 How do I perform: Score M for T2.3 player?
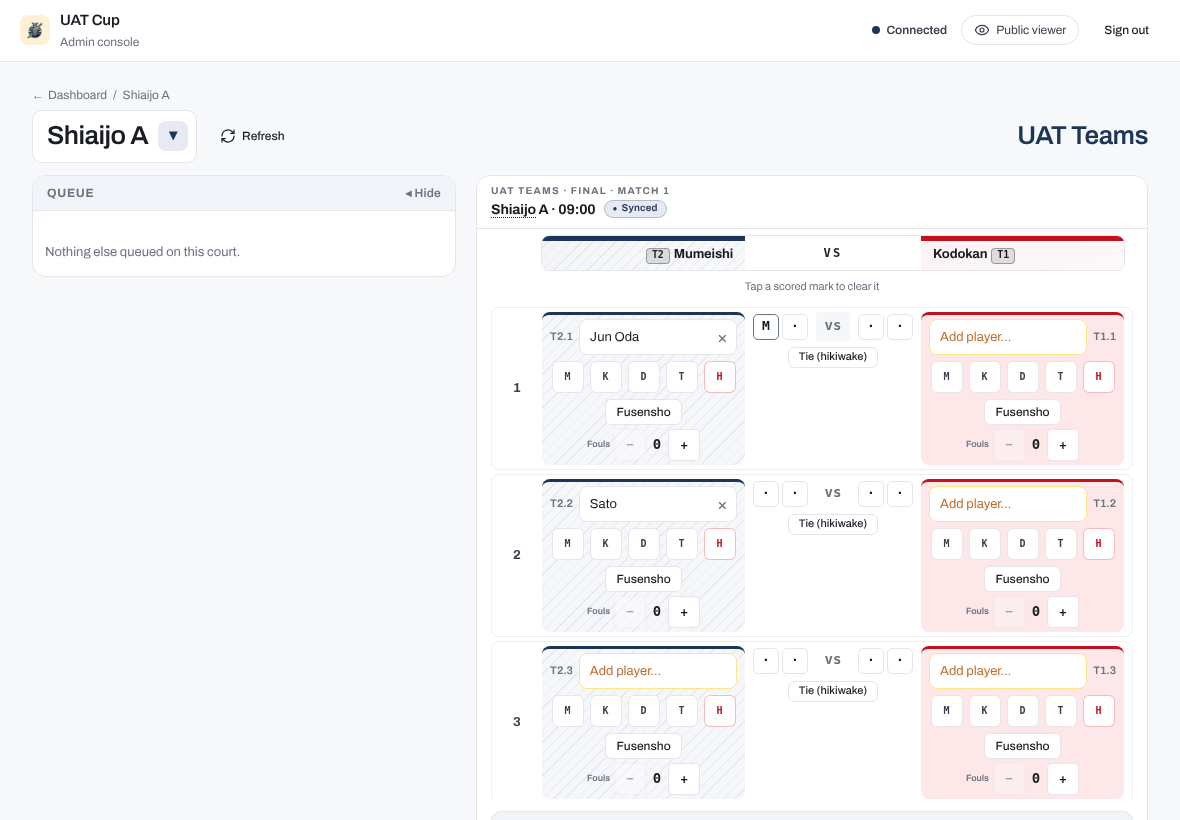pyautogui.click(x=567, y=711)
